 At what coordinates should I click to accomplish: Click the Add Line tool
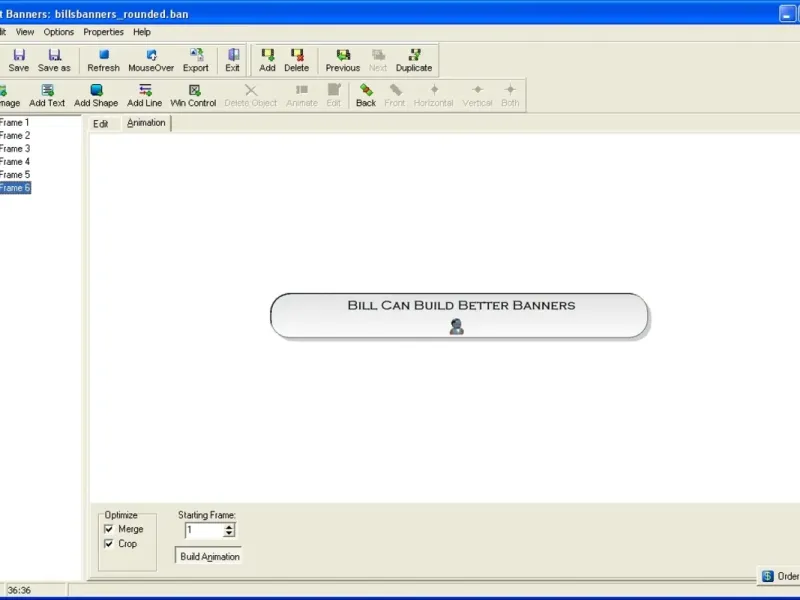point(144,95)
